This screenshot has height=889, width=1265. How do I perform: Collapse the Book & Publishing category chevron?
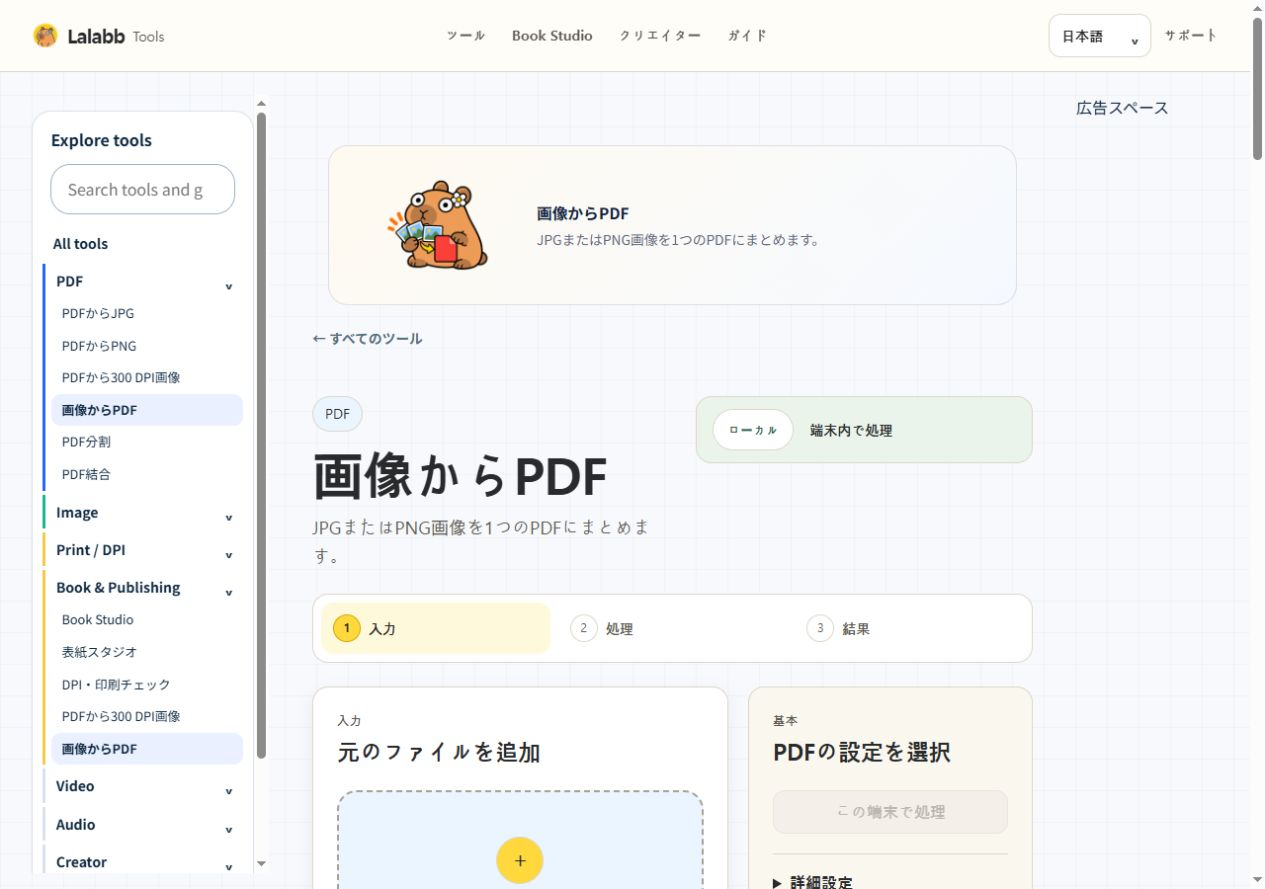(x=228, y=592)
